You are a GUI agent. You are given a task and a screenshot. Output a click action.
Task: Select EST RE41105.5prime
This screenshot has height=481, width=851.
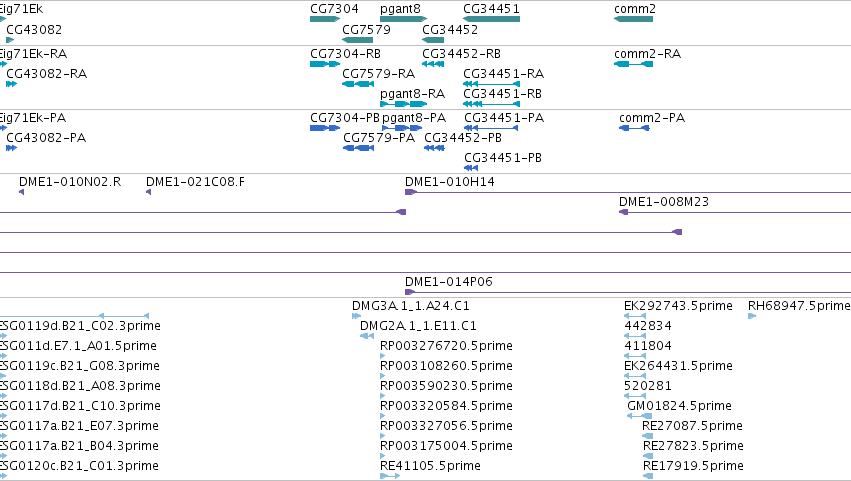pyautogui.click(x=430, y=466)
